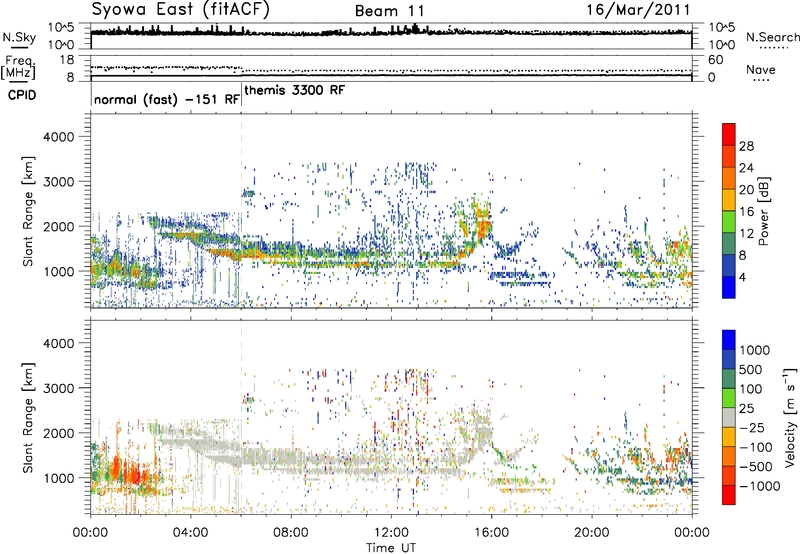Click the light green 12–16 dB power swatch
This screenshot has width=800, height=554.
click(x=729, y=222)
